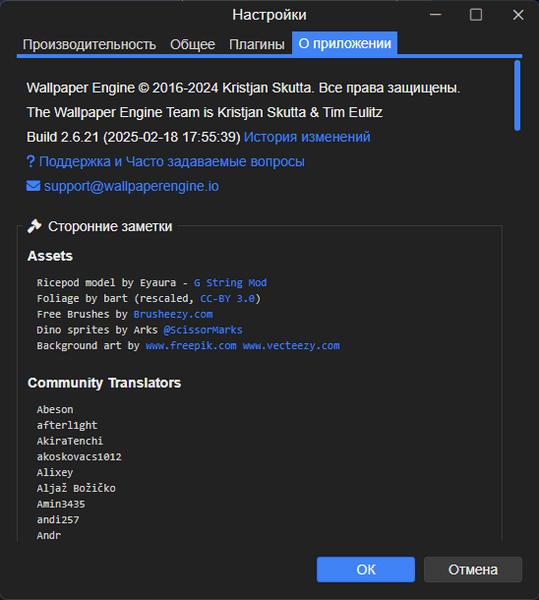Click the envelope email icon
539x600 pixels.
[33, 186]
